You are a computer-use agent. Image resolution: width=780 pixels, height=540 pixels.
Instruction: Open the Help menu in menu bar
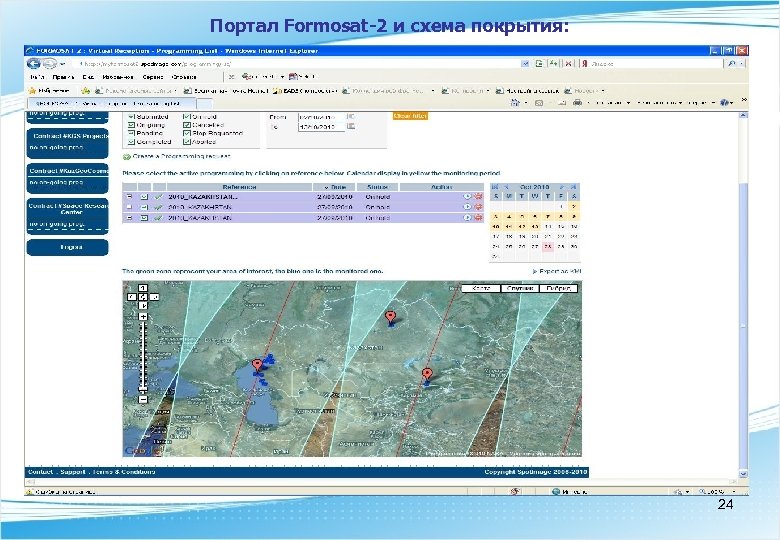pyautogui.click(x=184, y=77)
